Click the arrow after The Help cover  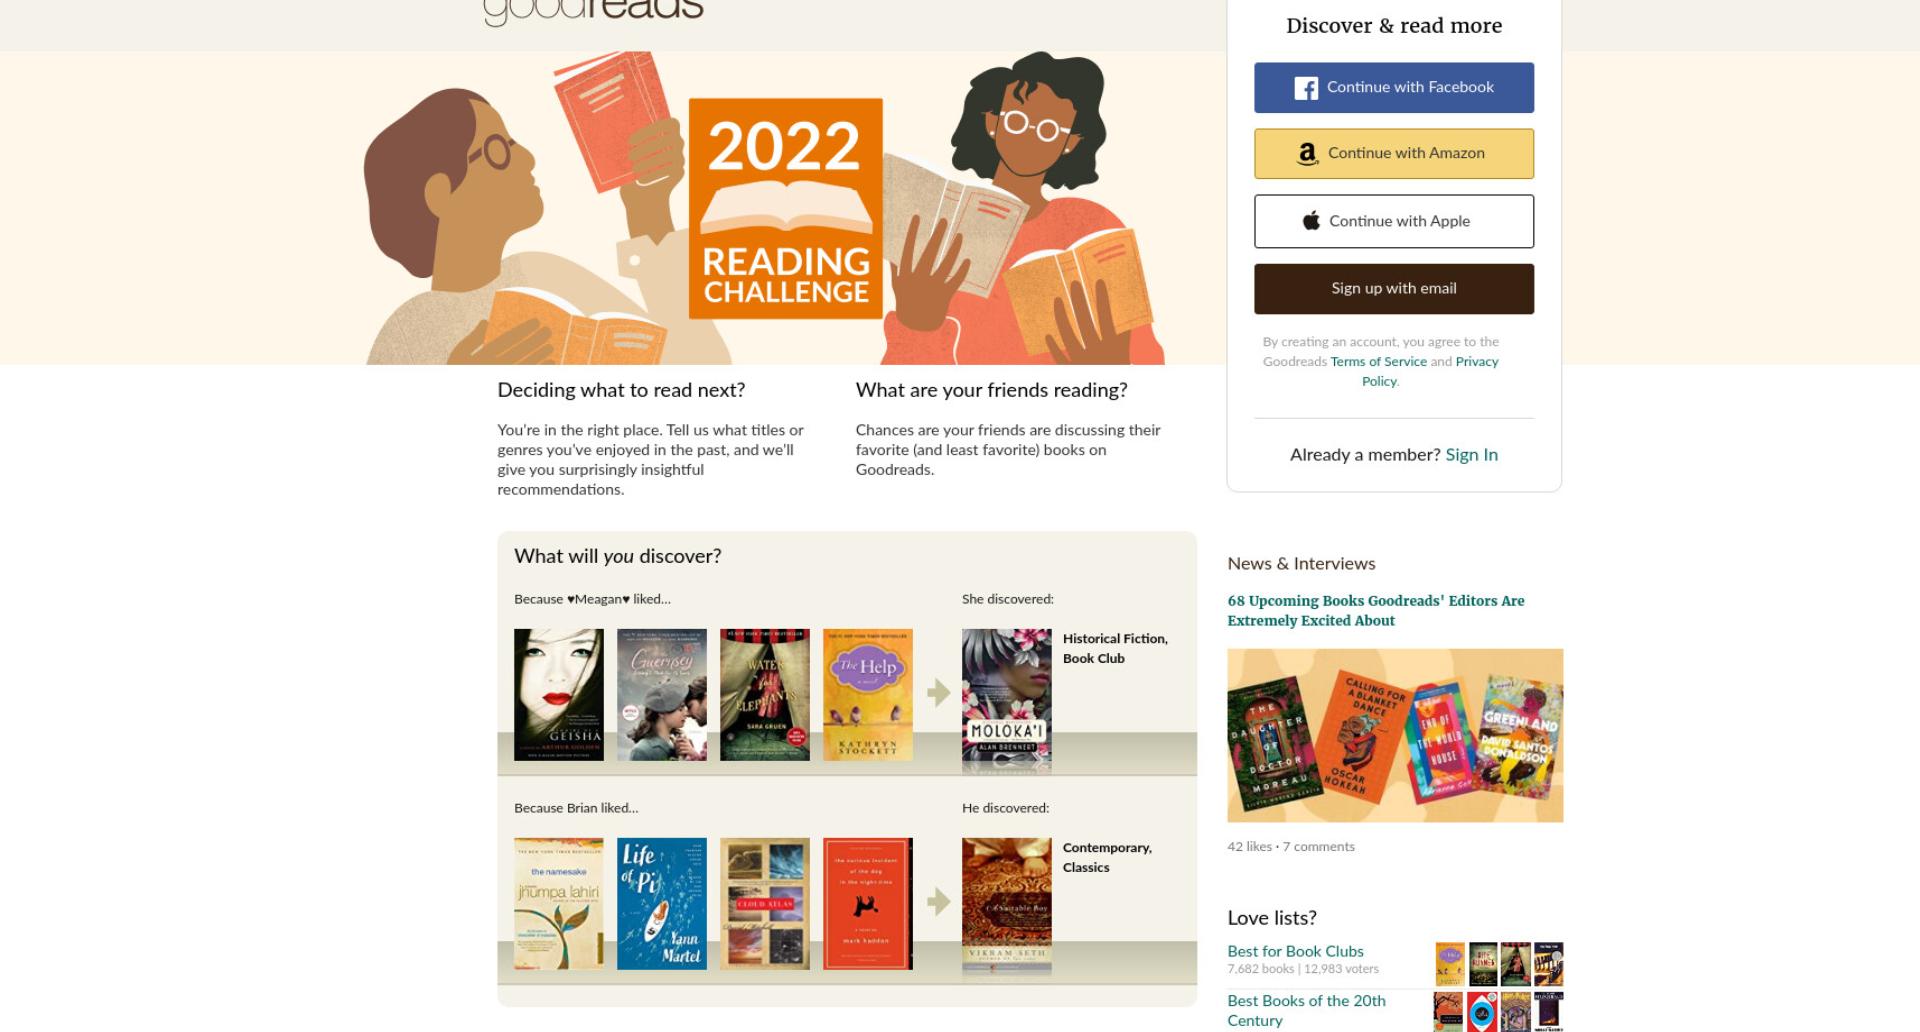pos(938,692)
